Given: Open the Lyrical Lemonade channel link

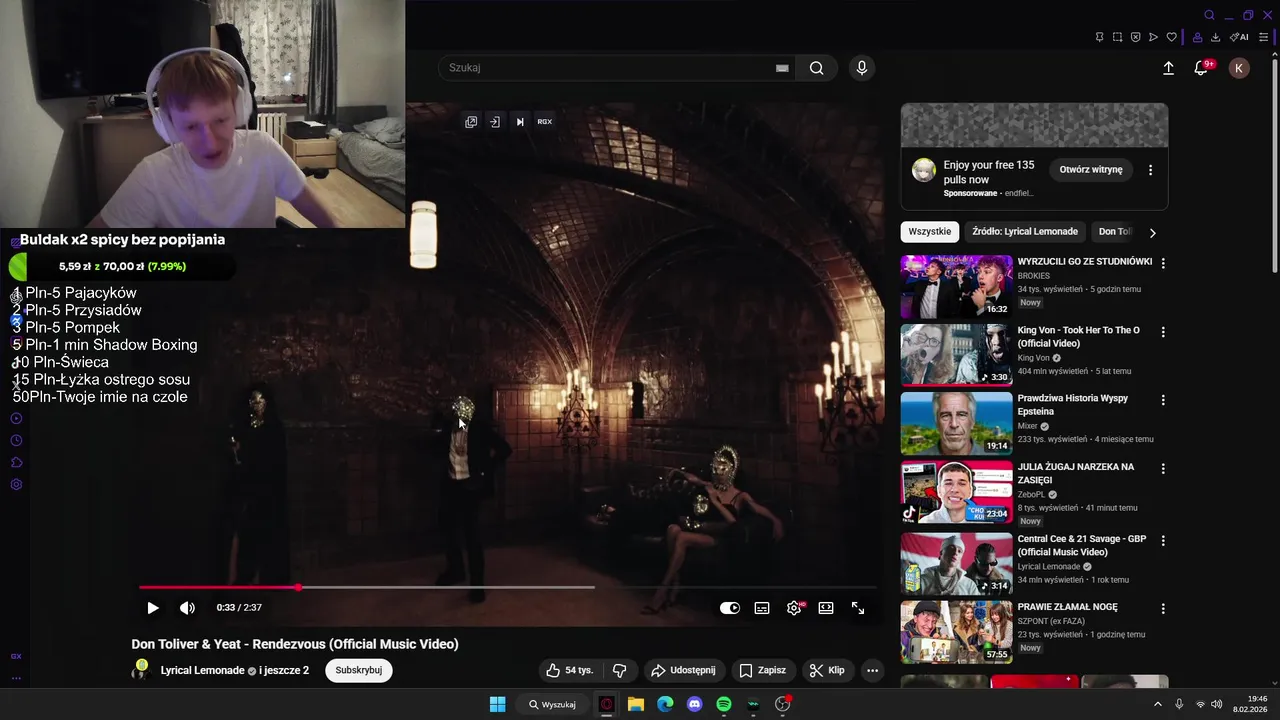Looking at the screenshot, I should [202, 670].
